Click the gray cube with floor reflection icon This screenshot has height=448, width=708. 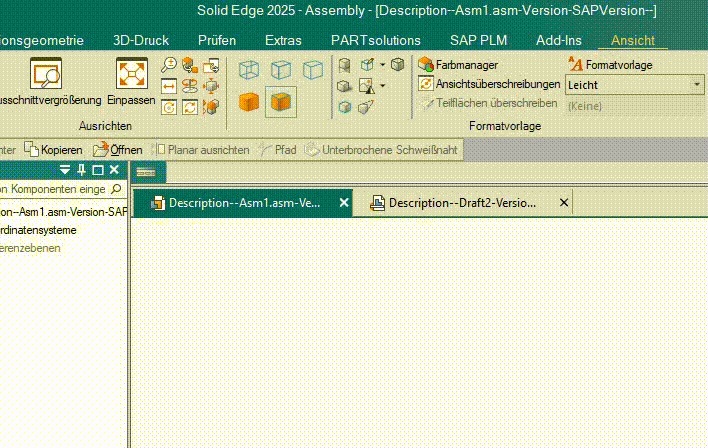345,65
